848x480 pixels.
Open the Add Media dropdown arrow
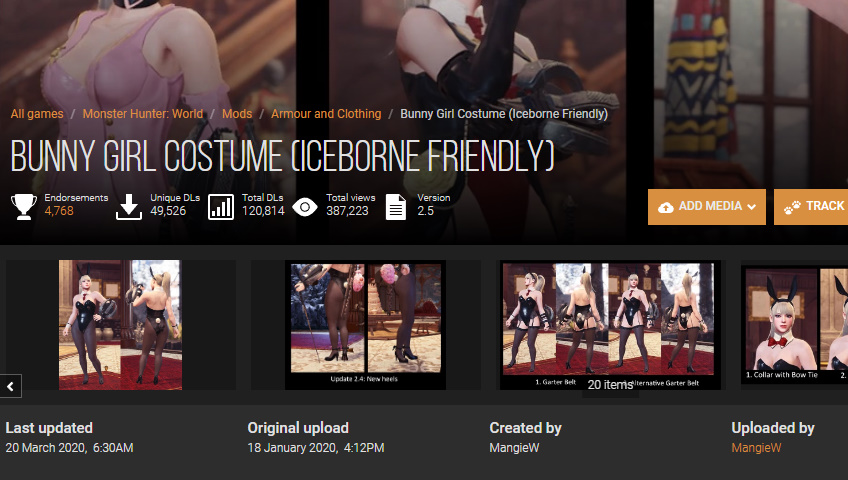pos(751,207)
